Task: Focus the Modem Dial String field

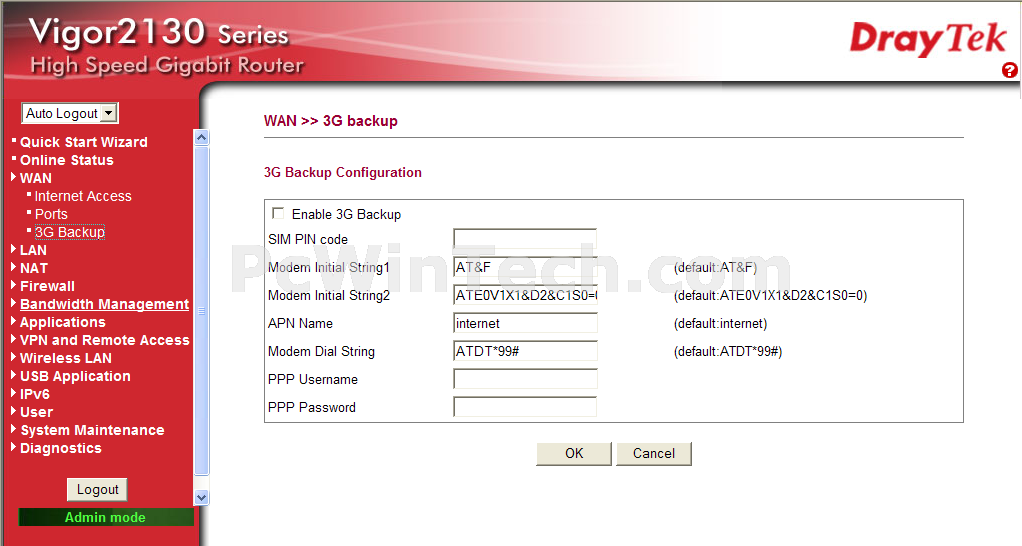Action: pos(525,351)
